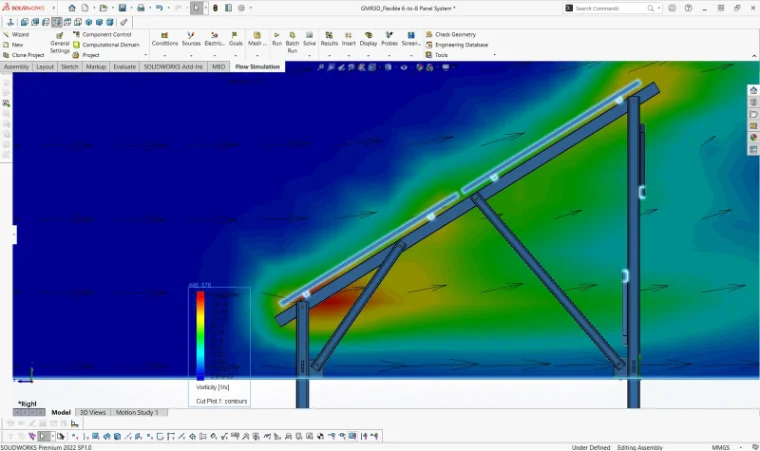Expand the Sources dropdown arrow

(191, 55)
